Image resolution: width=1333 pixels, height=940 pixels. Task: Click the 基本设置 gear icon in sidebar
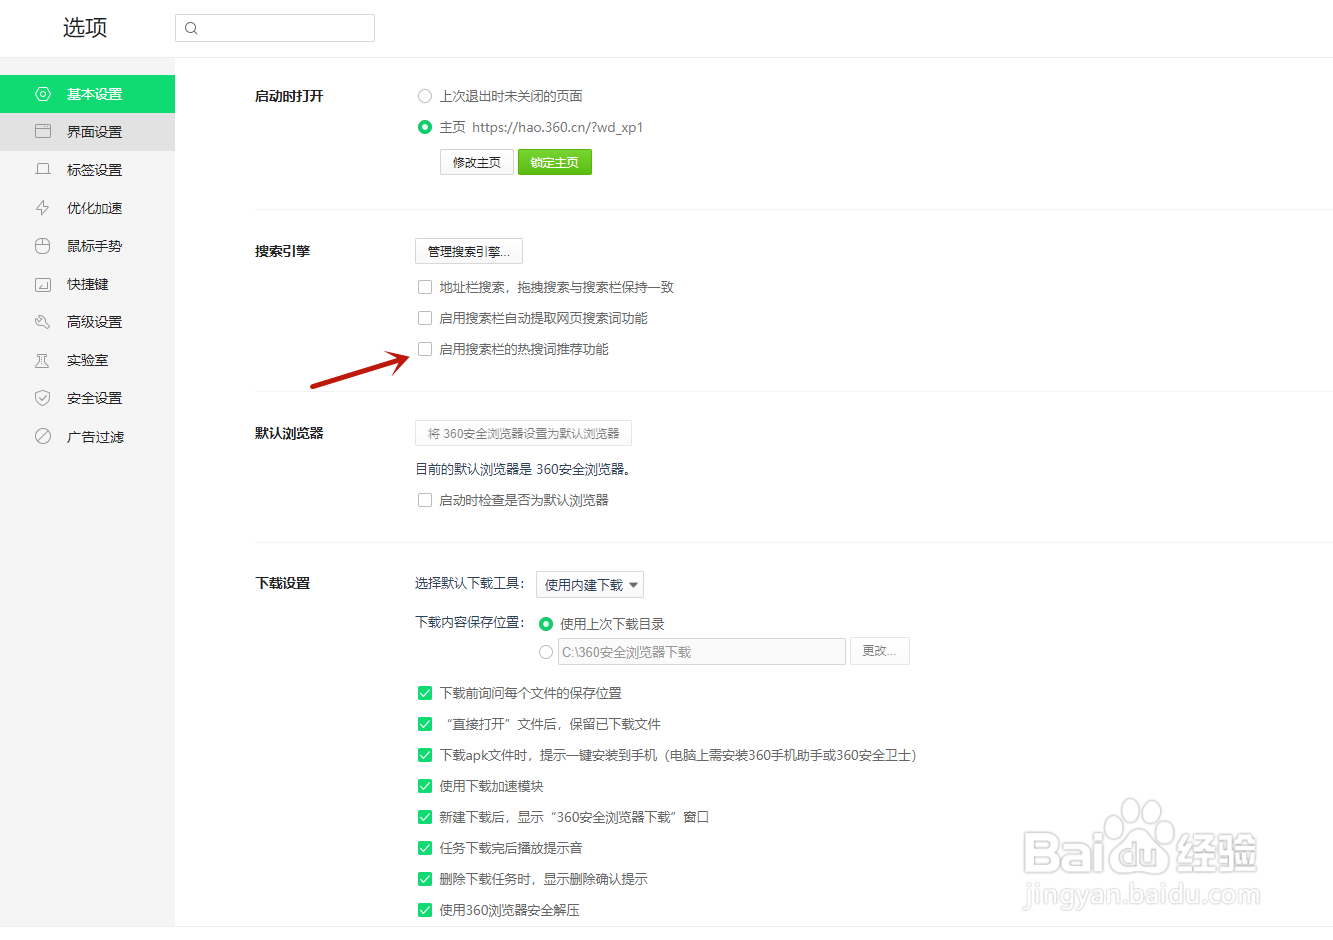point(43,94)
